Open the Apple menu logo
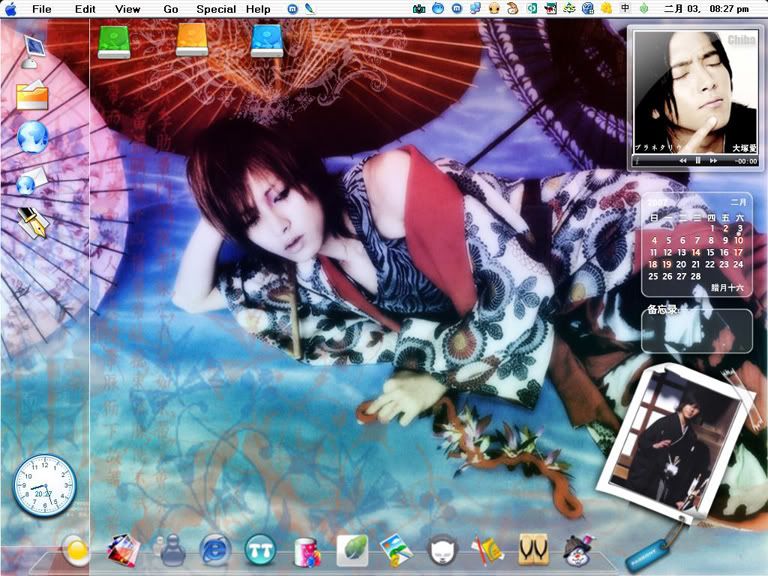The image size is (768, 576). 11,9
